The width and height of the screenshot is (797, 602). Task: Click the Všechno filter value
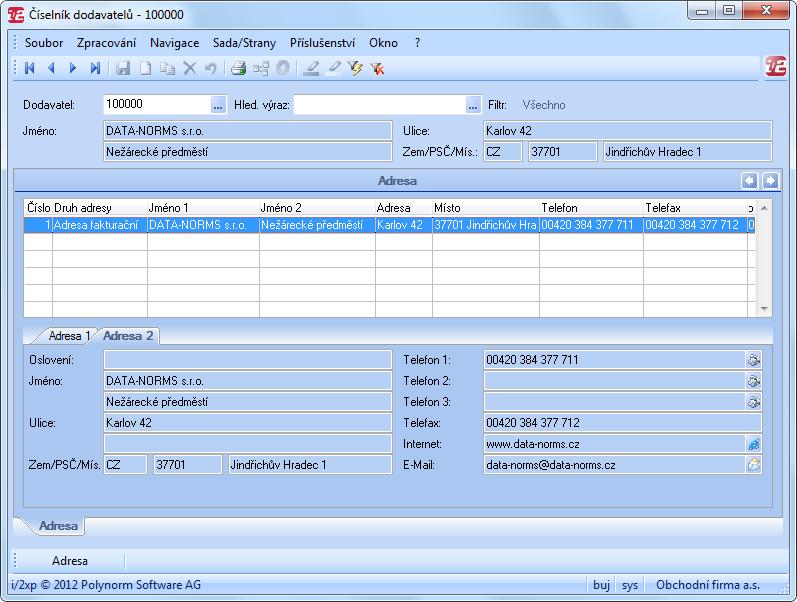point(544,105)
